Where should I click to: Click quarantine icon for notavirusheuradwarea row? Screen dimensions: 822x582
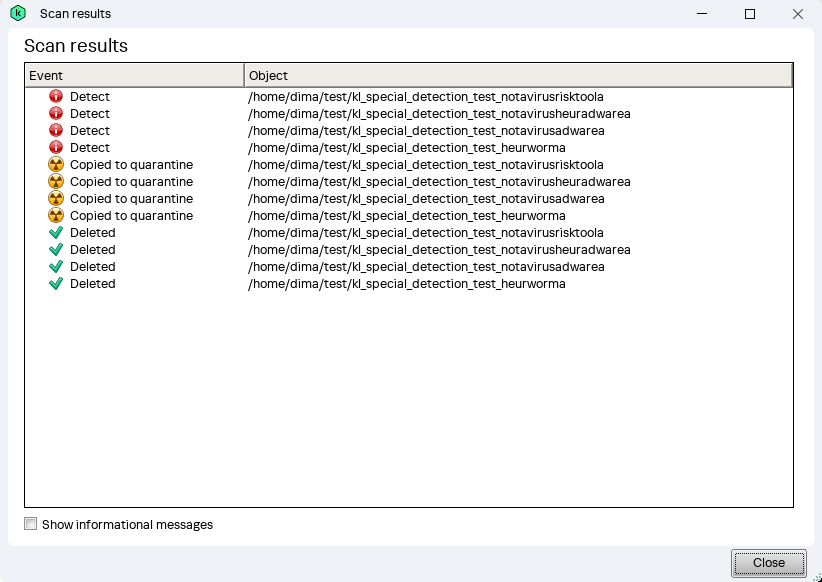56,182
